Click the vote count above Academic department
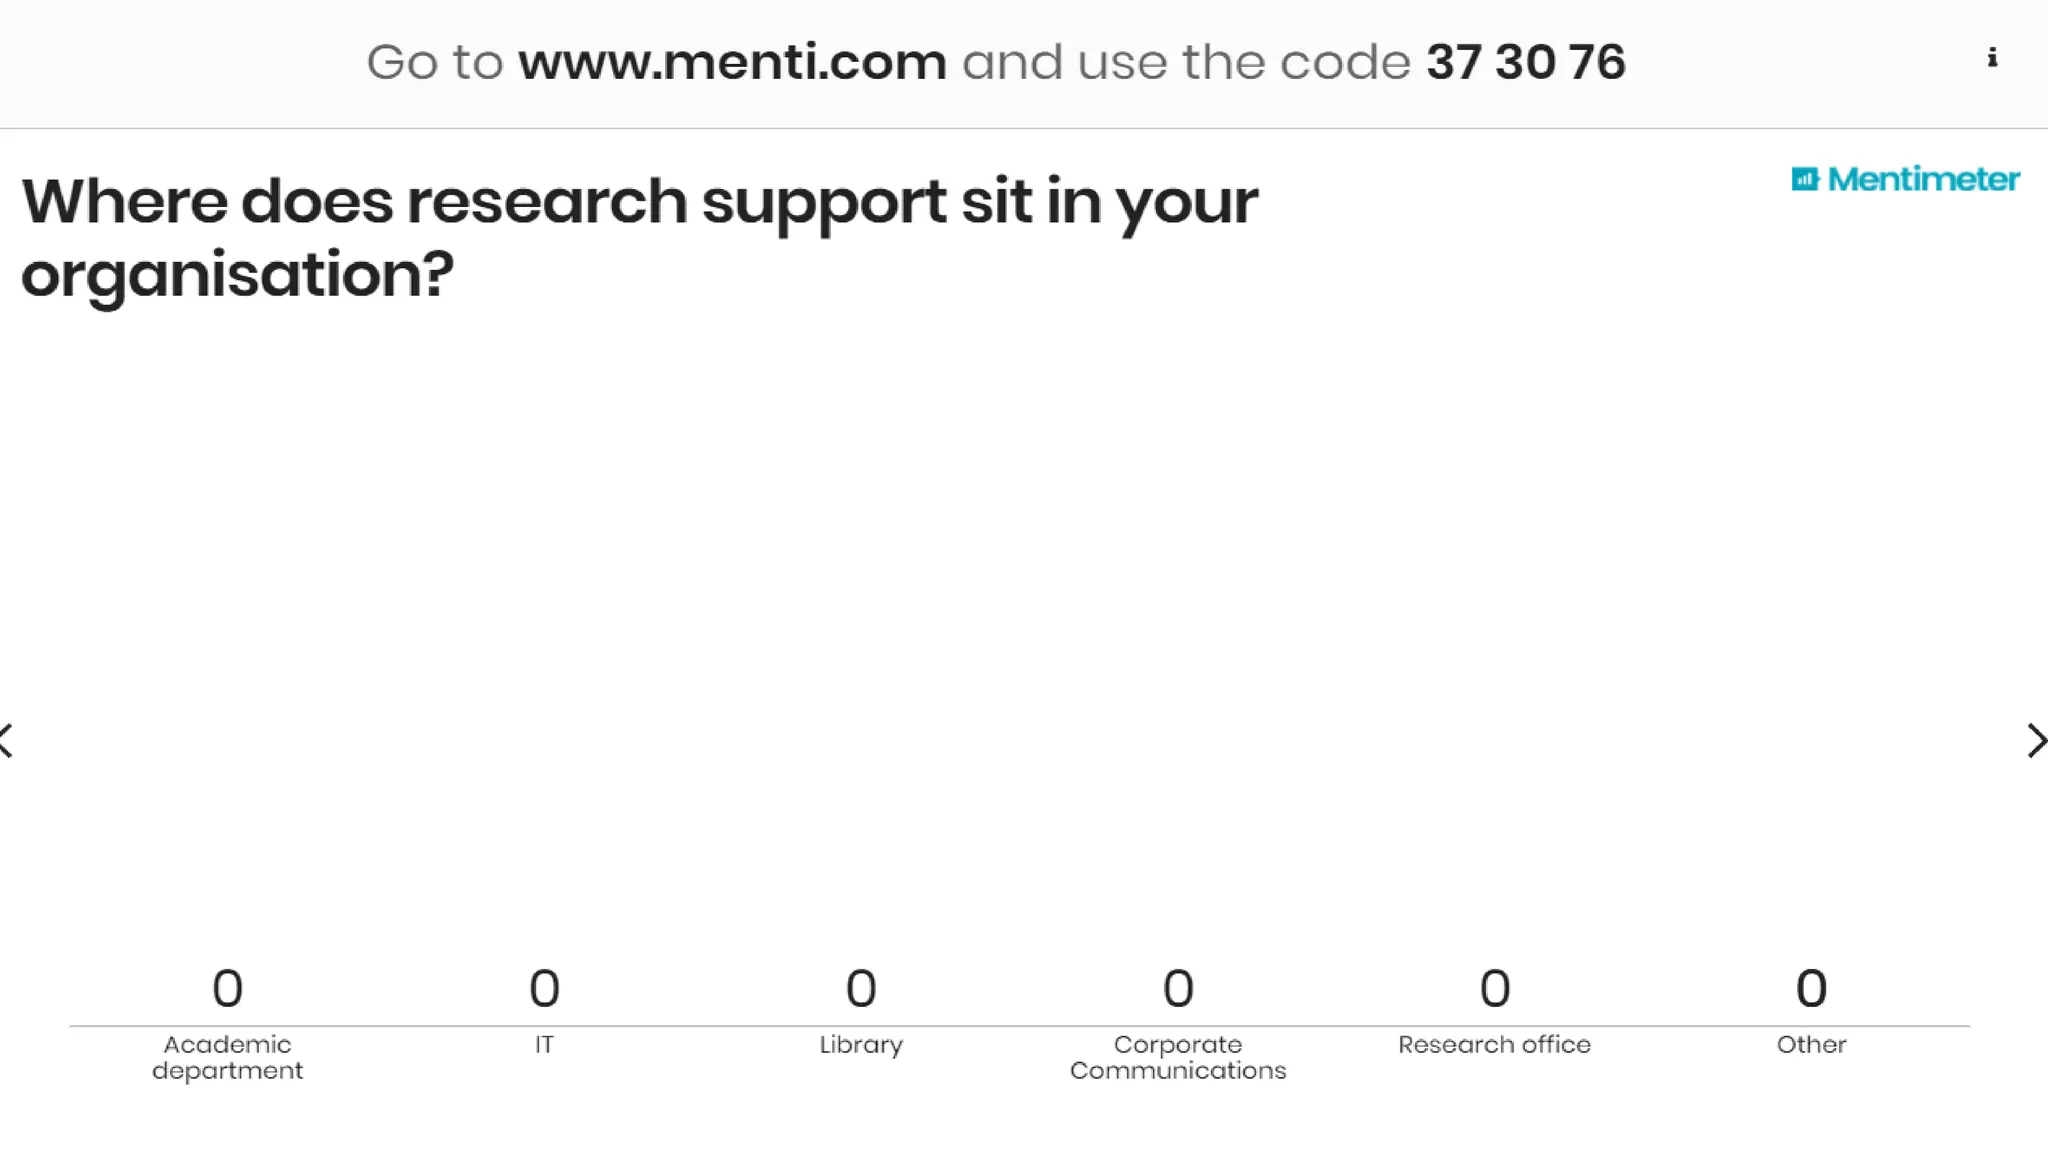This screenshot has height=1152, width=2048. (x=227, y=988)
